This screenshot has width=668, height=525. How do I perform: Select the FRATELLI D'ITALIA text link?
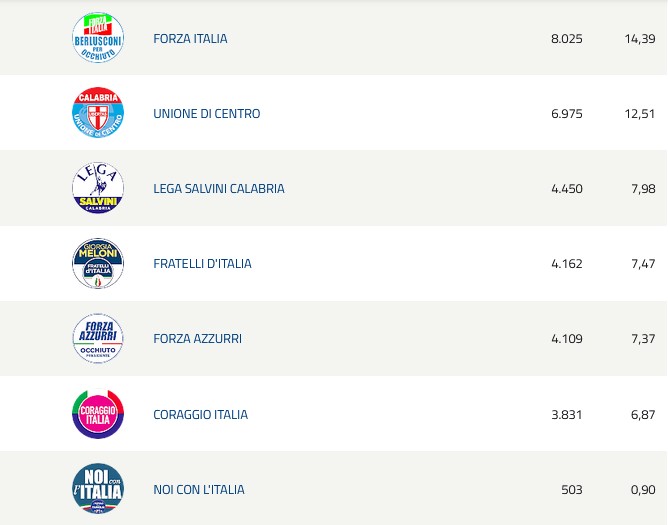(x=202, y=264)
